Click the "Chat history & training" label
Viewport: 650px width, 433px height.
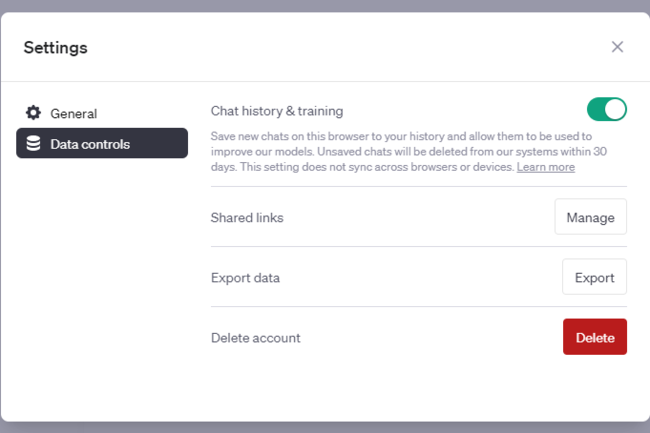[277, 111]
